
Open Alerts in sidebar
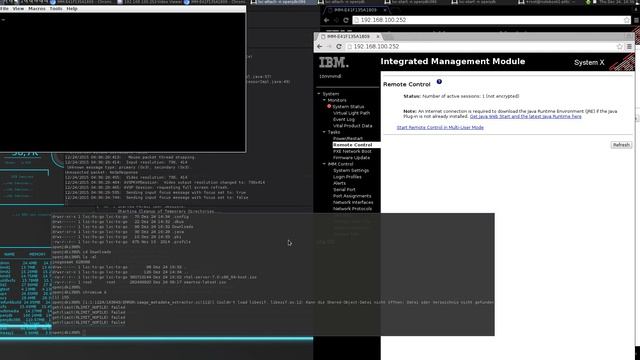pos(339,183)
